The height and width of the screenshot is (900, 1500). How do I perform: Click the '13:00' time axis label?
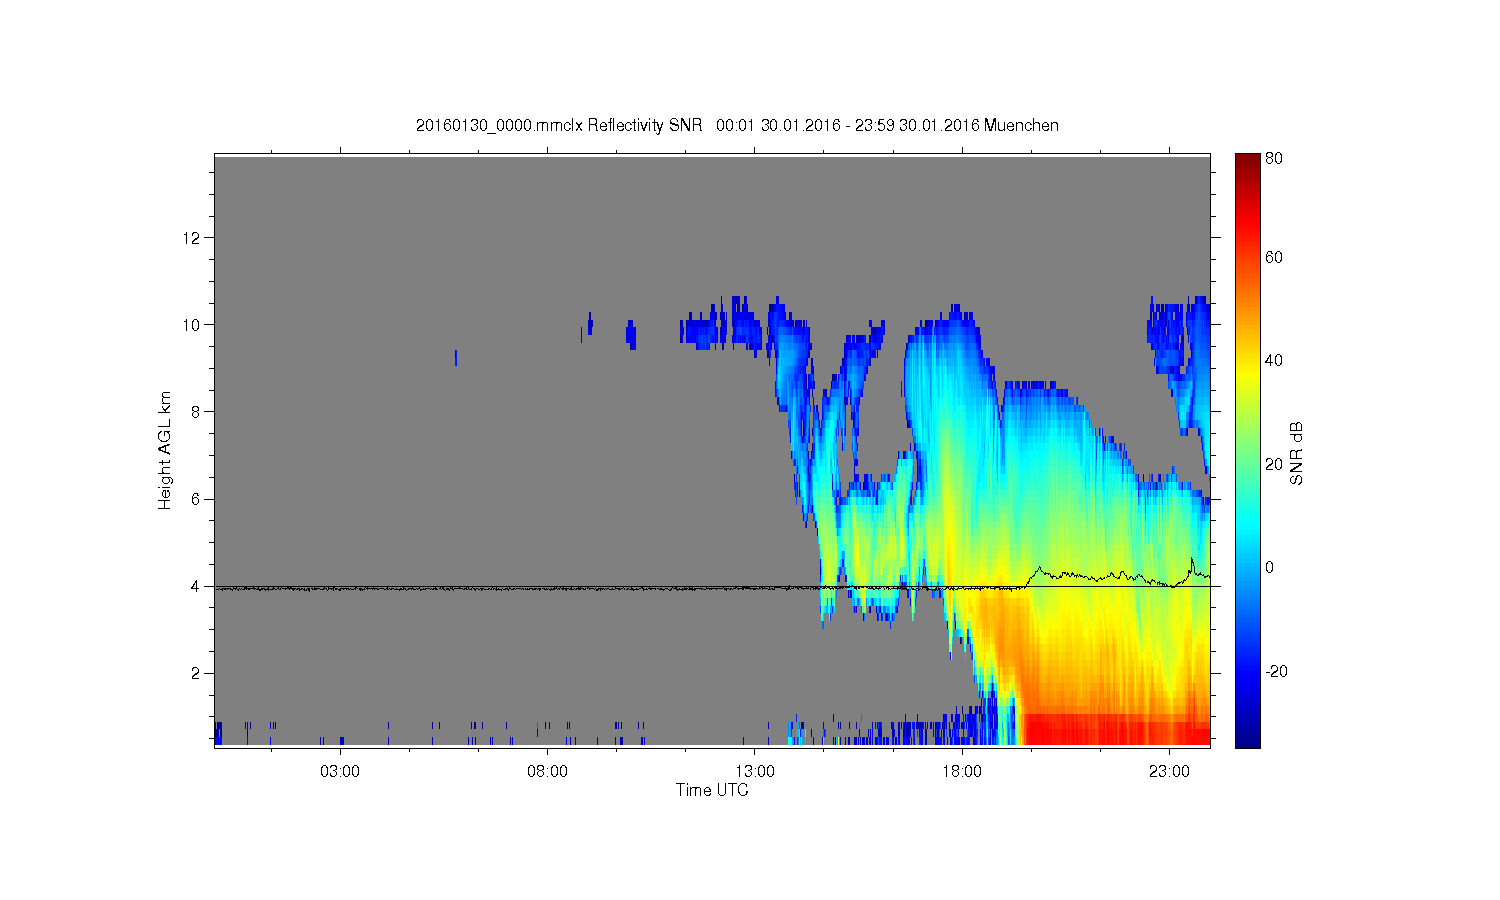[755, 772]
